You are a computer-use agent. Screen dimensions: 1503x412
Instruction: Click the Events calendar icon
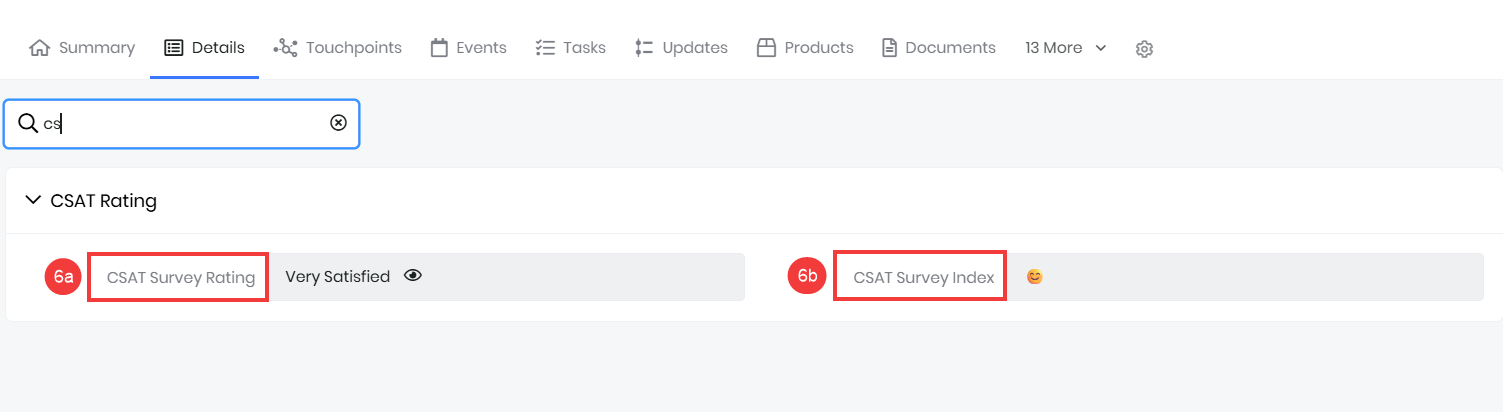439,48
